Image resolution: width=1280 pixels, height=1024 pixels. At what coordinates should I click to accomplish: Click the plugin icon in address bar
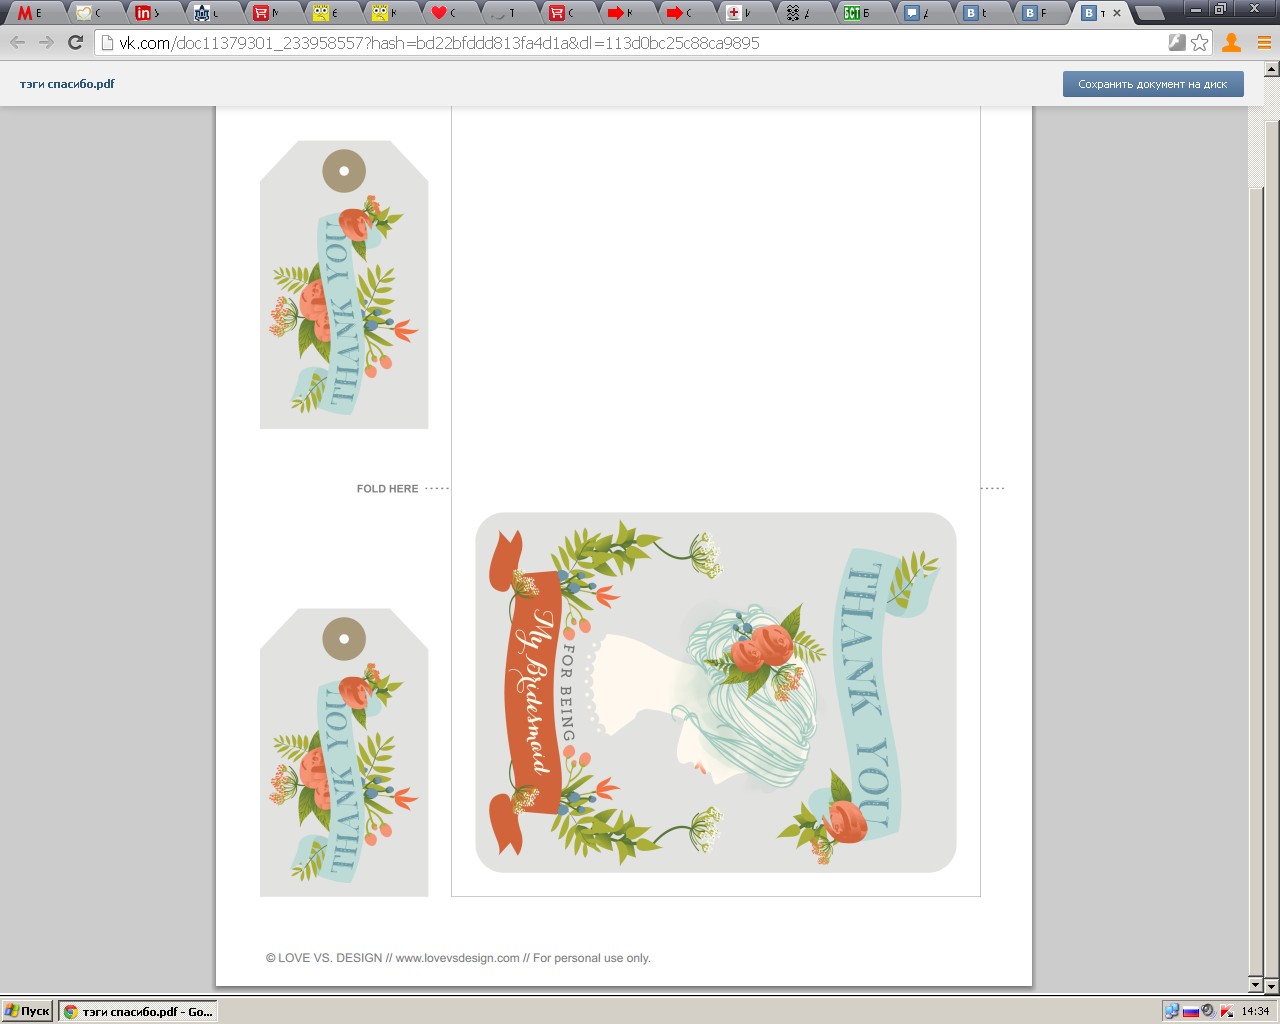(x=1177, y=43)
